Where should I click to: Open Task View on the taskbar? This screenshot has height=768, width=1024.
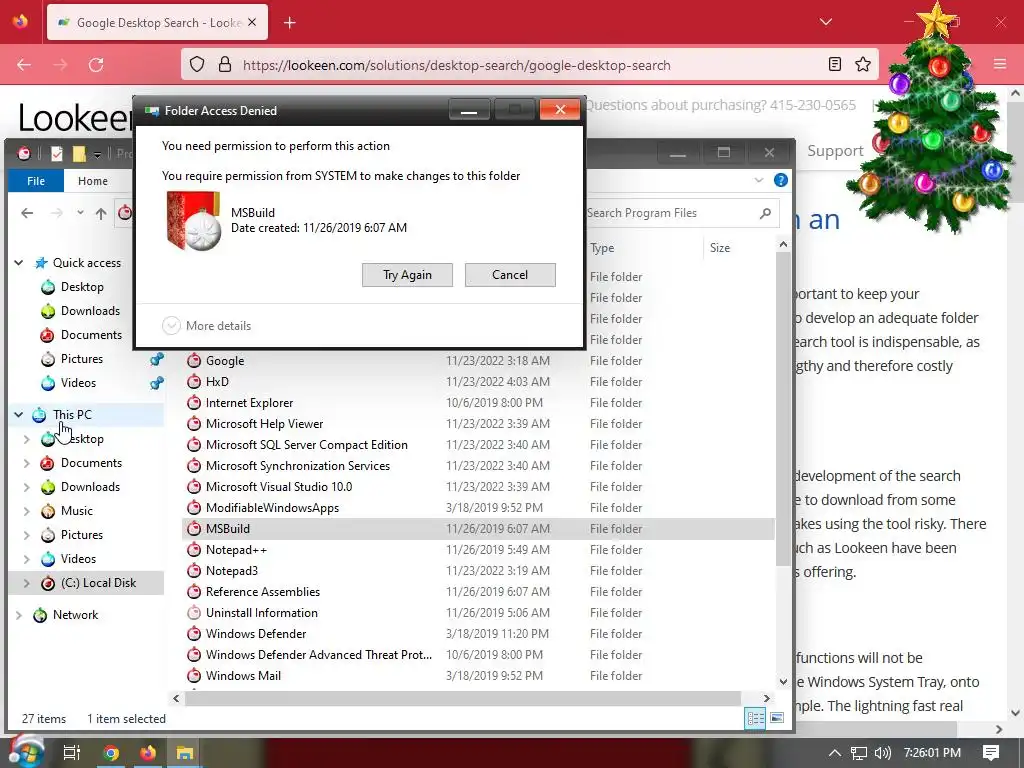coord(71,753)
